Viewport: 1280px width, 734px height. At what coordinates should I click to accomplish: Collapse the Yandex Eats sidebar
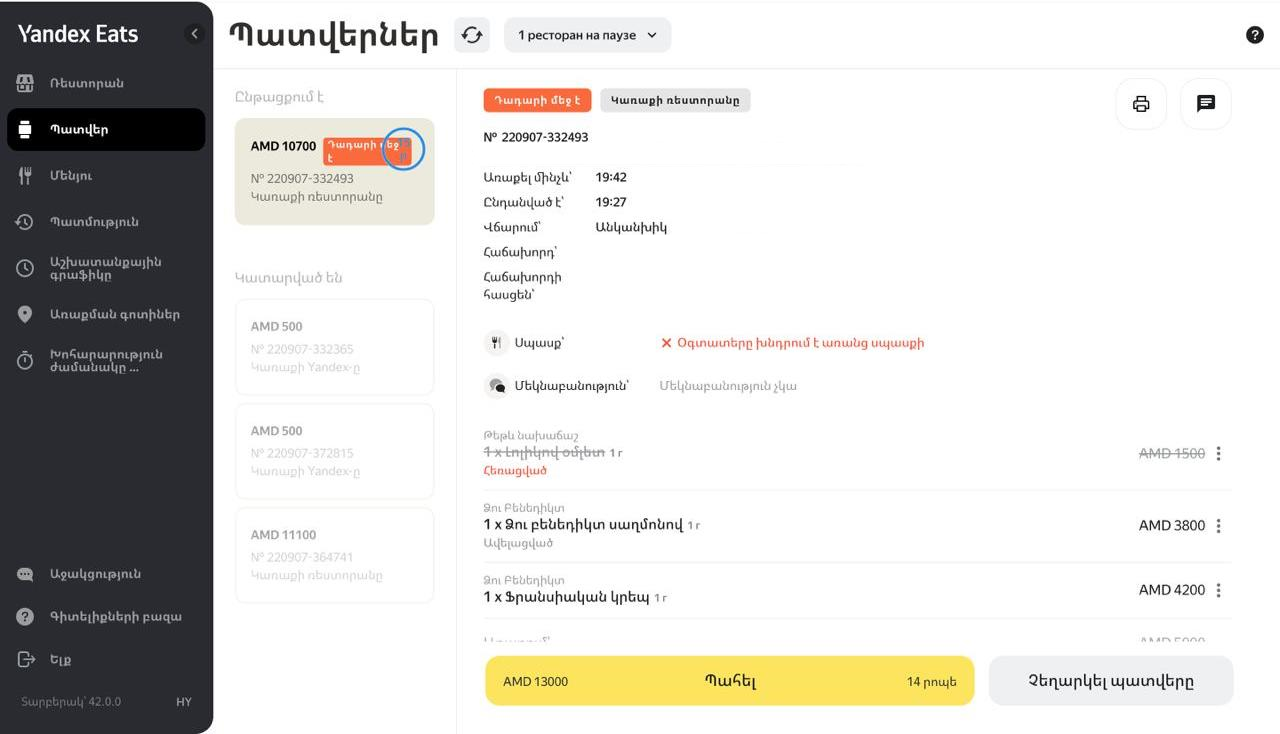195,34
